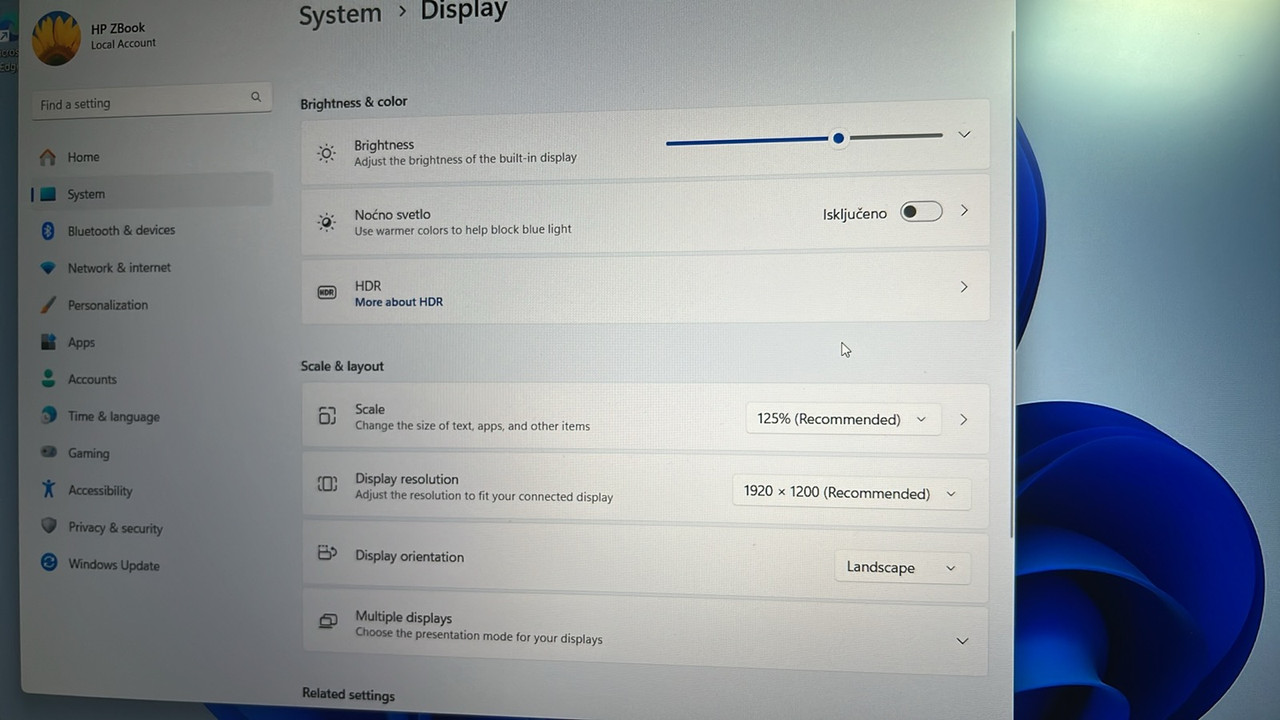1280x720 pixels.
Task: Click the Scale icon
Action: 327,416
